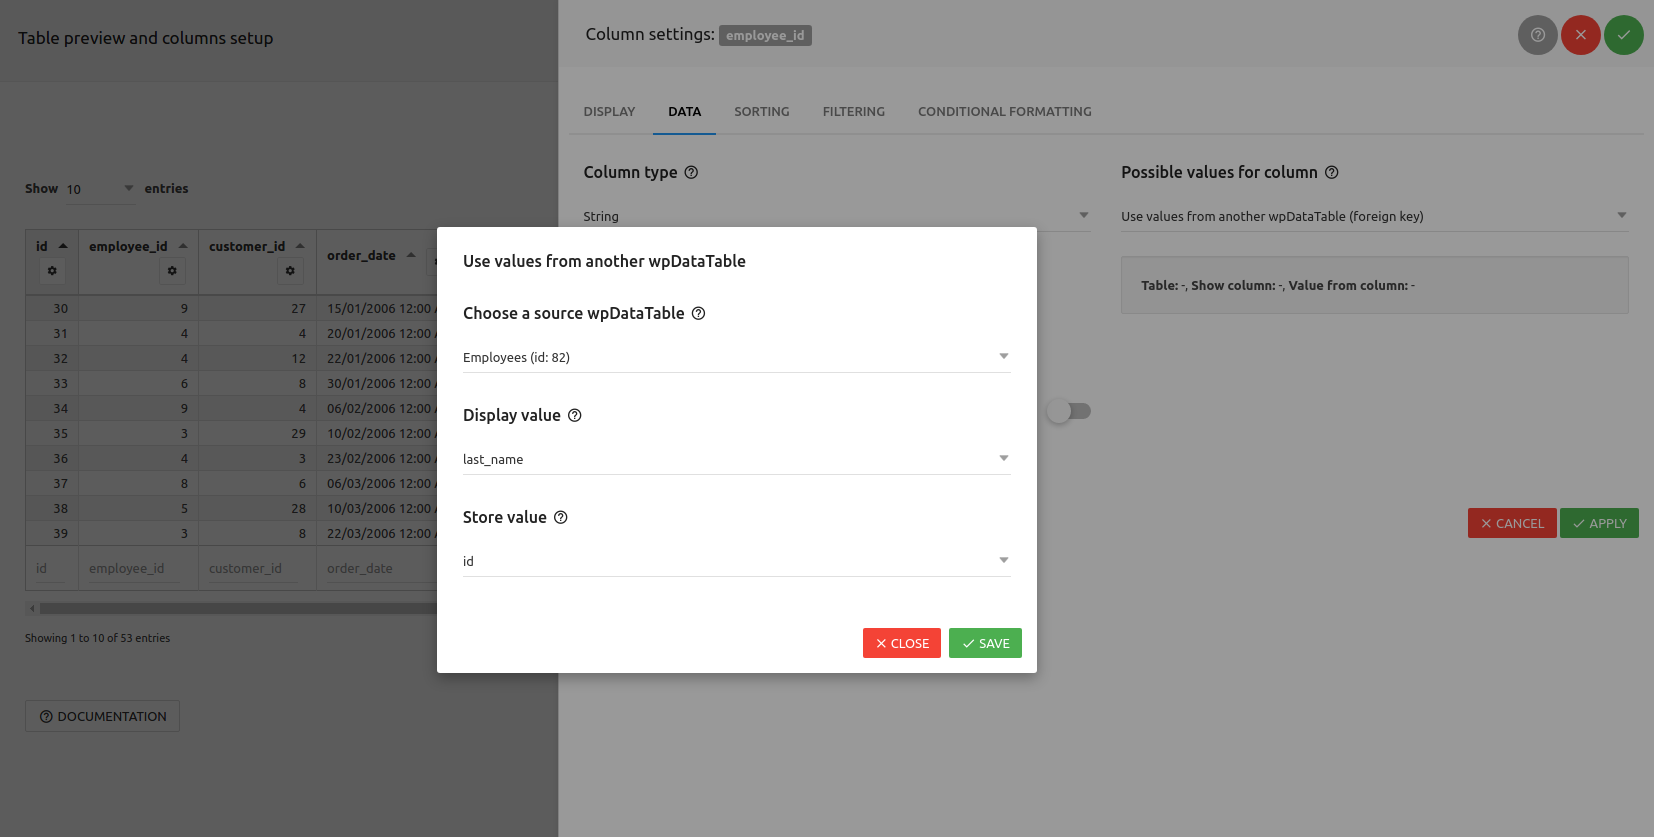Open Store value dropdown showing id
This screenshot has width=1654, height=837.
coord(736,561)
